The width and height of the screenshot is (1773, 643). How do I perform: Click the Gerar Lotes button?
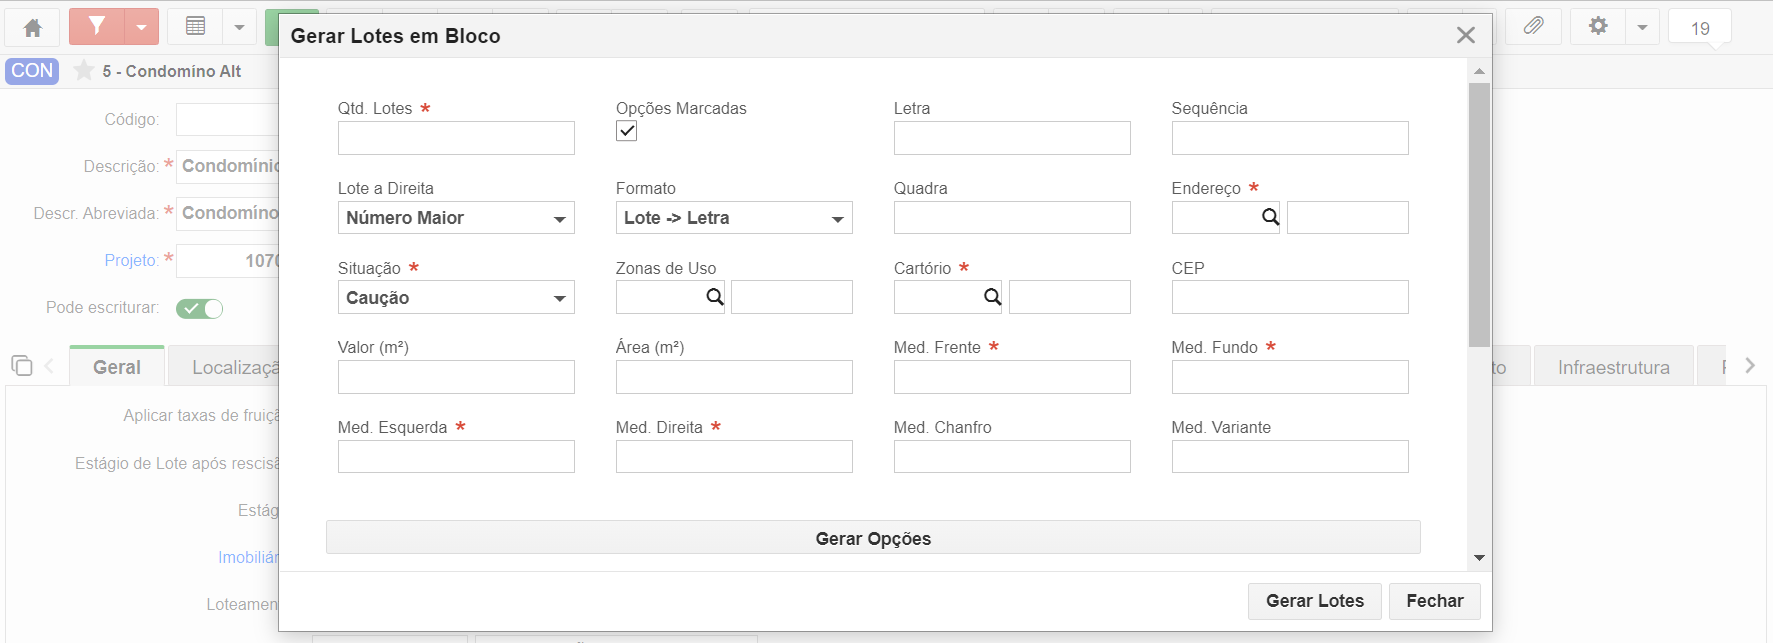[x=1315, y=601]
